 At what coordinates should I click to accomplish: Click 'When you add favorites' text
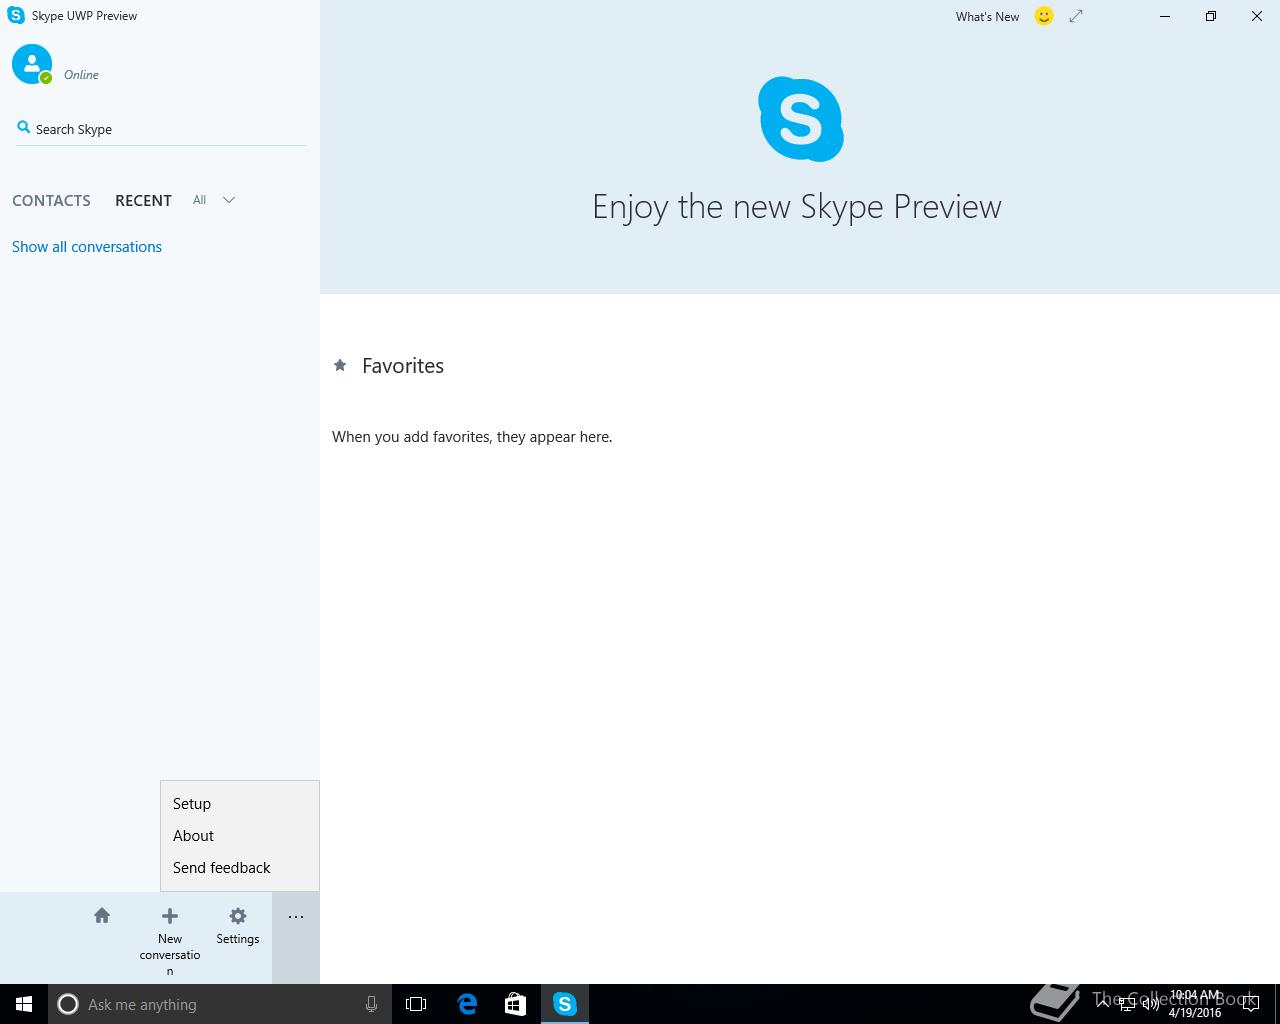tap(472, 437)
